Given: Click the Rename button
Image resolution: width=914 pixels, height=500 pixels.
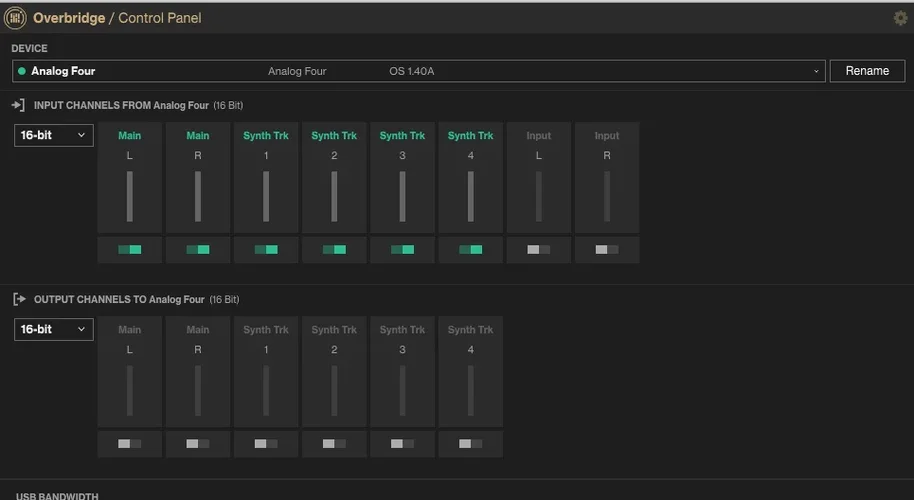Looking at the screenshot, I should pos(867,71).
